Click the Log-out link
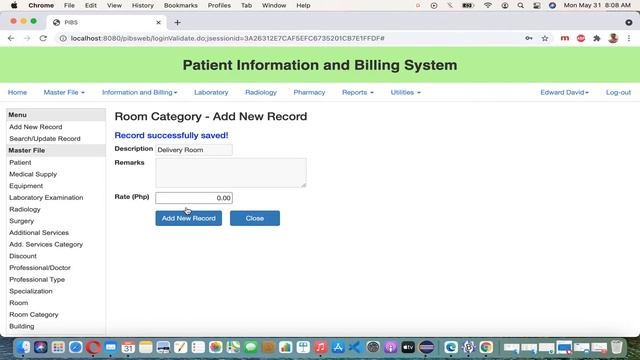 pyautogui.click(x=618, y=92)
